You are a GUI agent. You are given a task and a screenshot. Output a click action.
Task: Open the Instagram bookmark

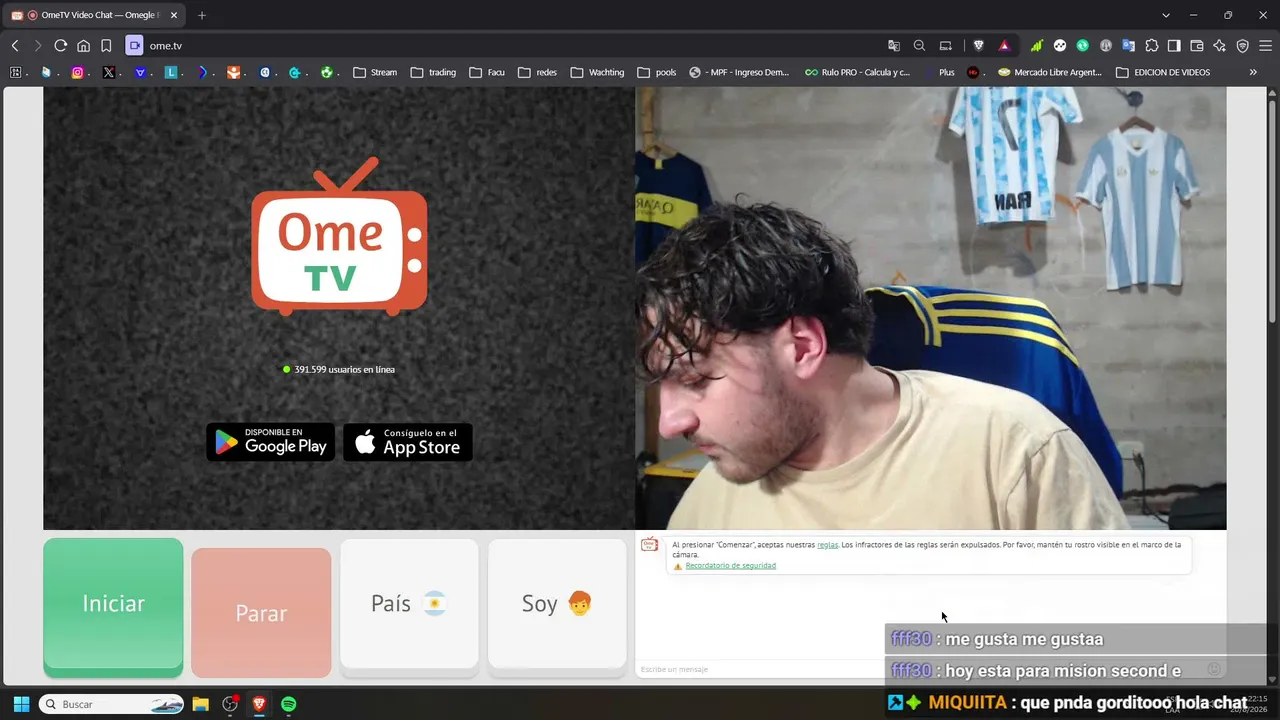(78, 72)
